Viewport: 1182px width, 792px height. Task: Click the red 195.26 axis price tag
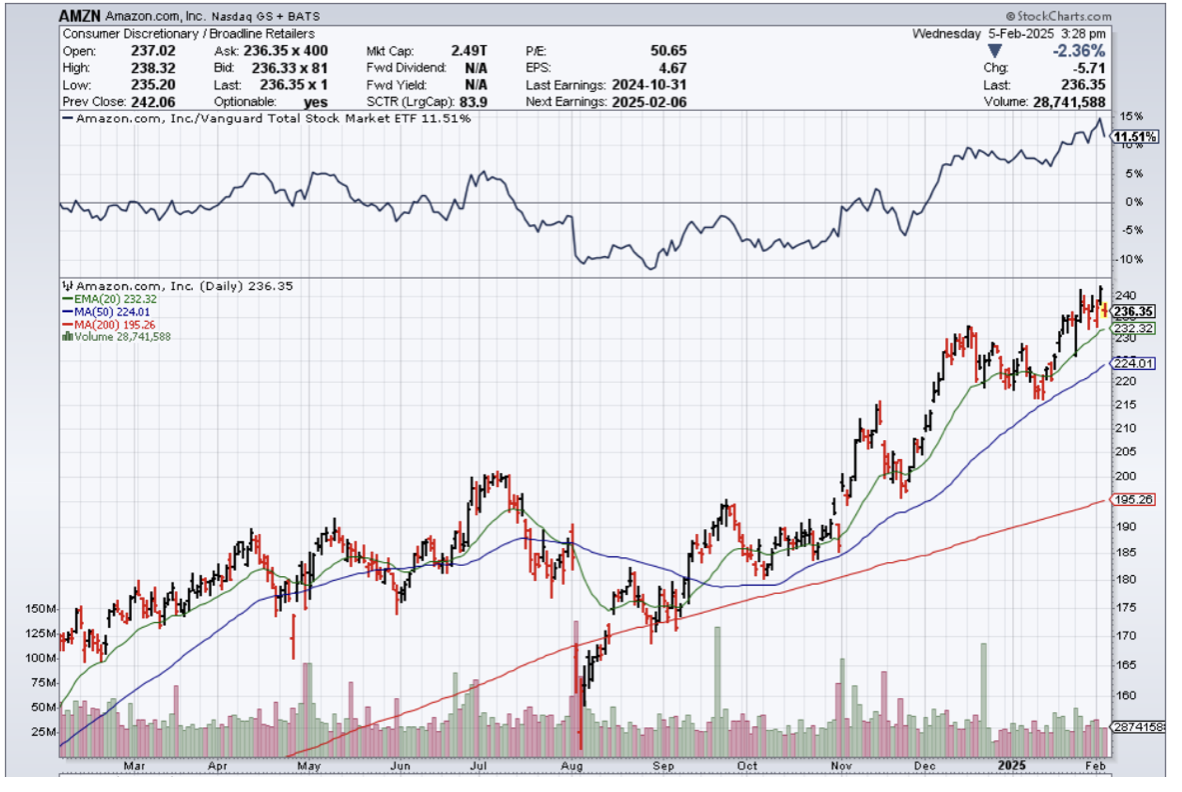[1134, 500]
